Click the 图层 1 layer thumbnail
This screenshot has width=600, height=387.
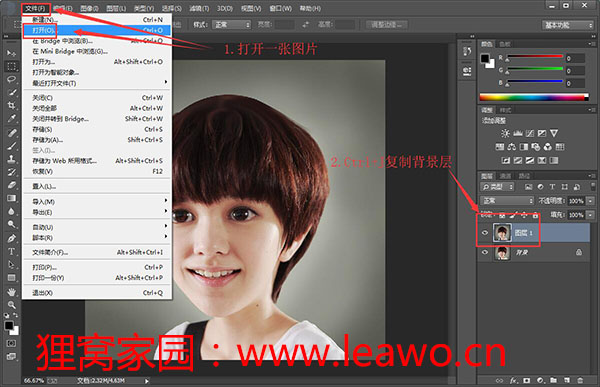tap(502, 233)
